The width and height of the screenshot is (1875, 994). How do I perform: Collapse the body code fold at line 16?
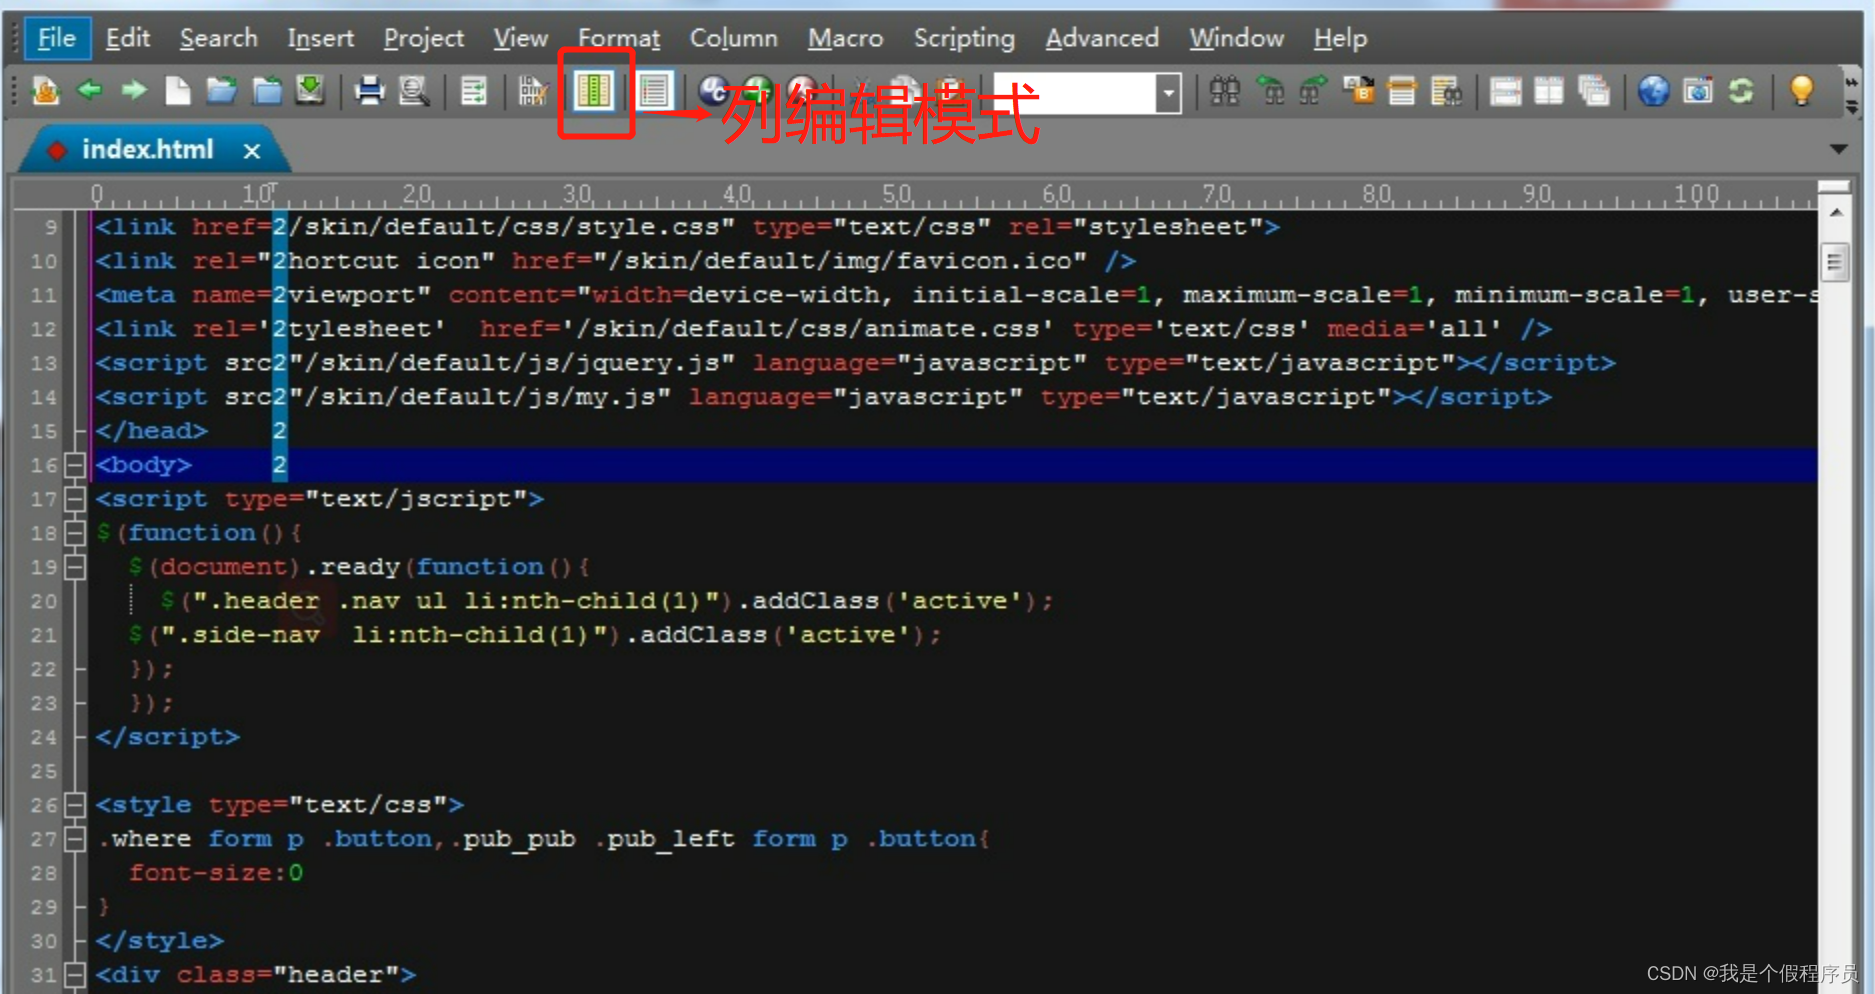[x=75, y=464]
